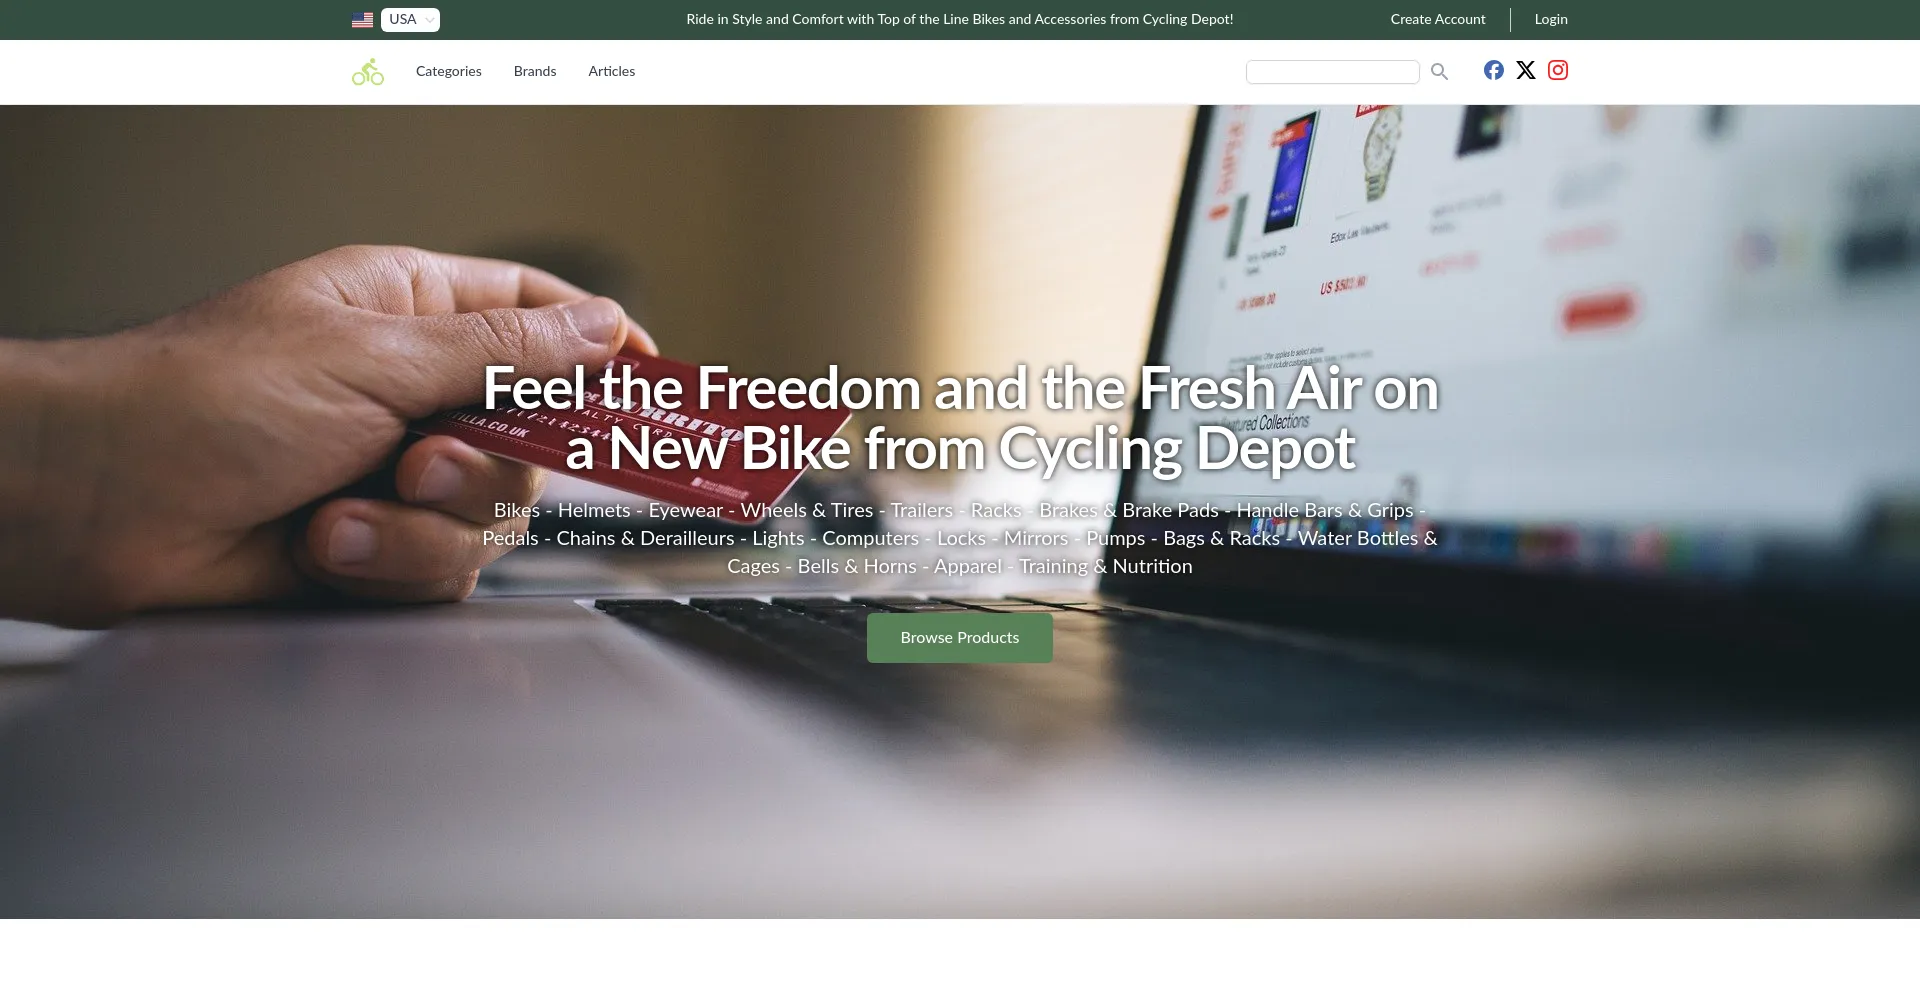Open the USA country dropdown

(410, 20)
